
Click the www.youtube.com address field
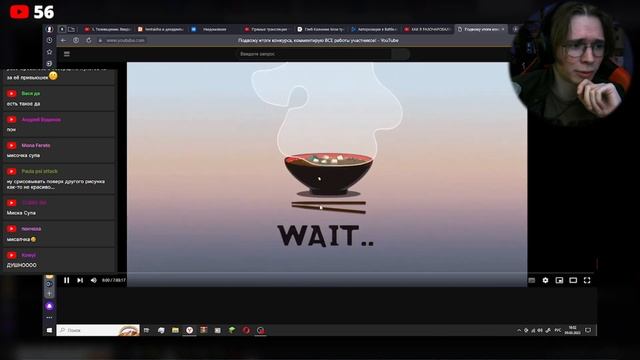coord(125,40)
